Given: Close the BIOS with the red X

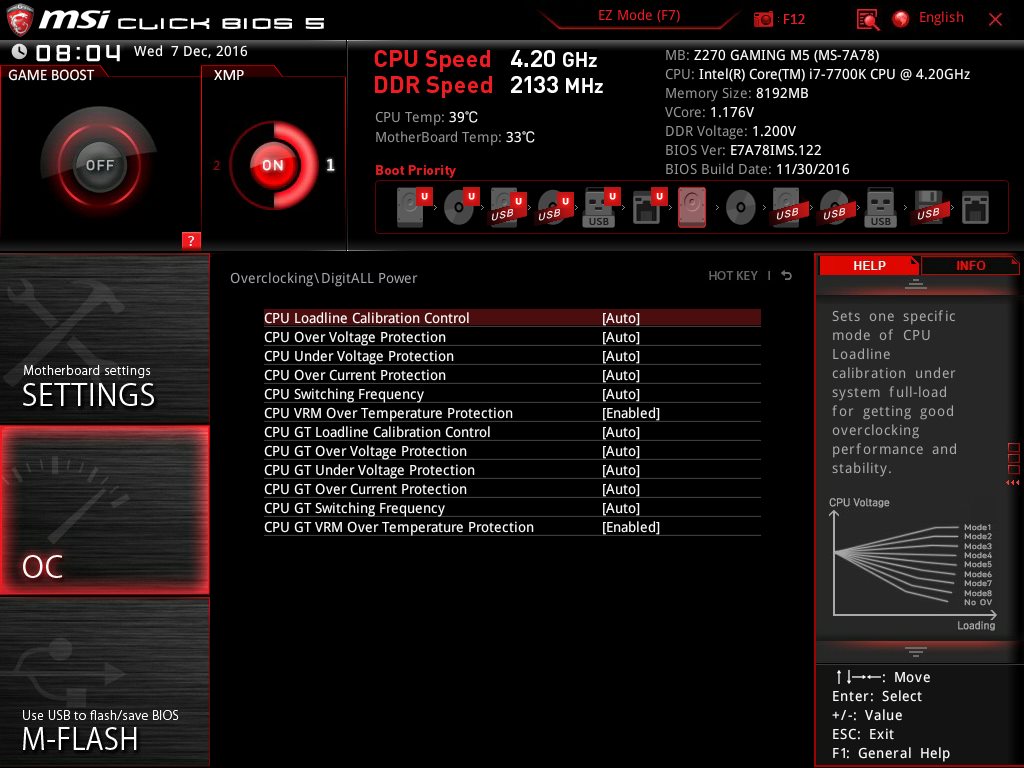Looking at the screenshot, I should click(x=995, y=20).
